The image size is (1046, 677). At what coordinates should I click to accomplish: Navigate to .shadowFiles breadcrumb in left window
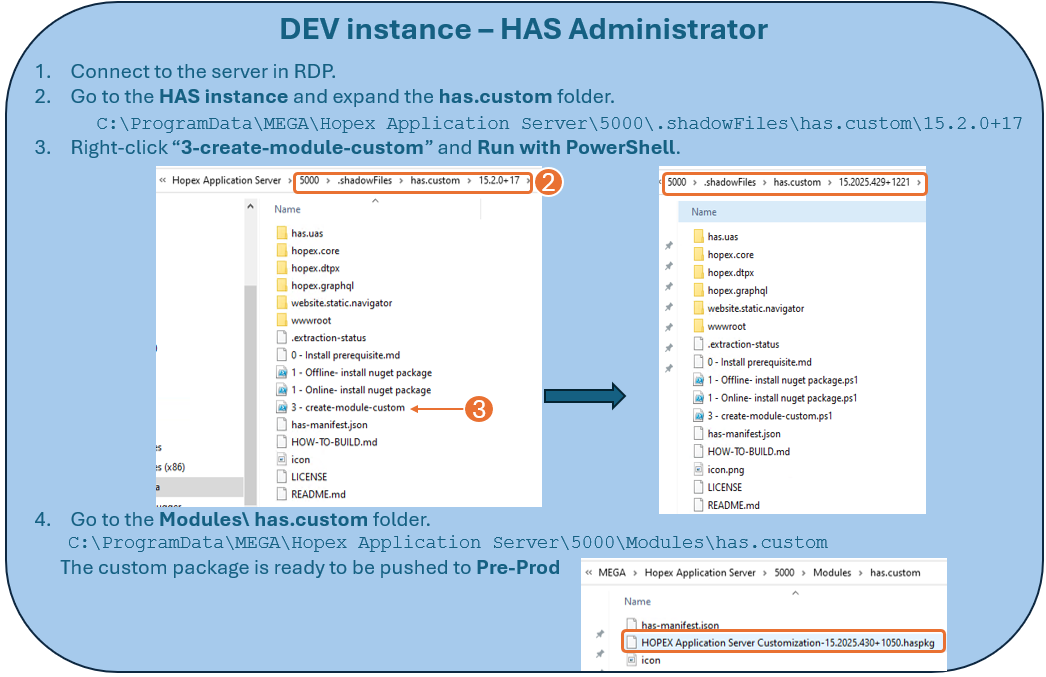click(363, 181)
